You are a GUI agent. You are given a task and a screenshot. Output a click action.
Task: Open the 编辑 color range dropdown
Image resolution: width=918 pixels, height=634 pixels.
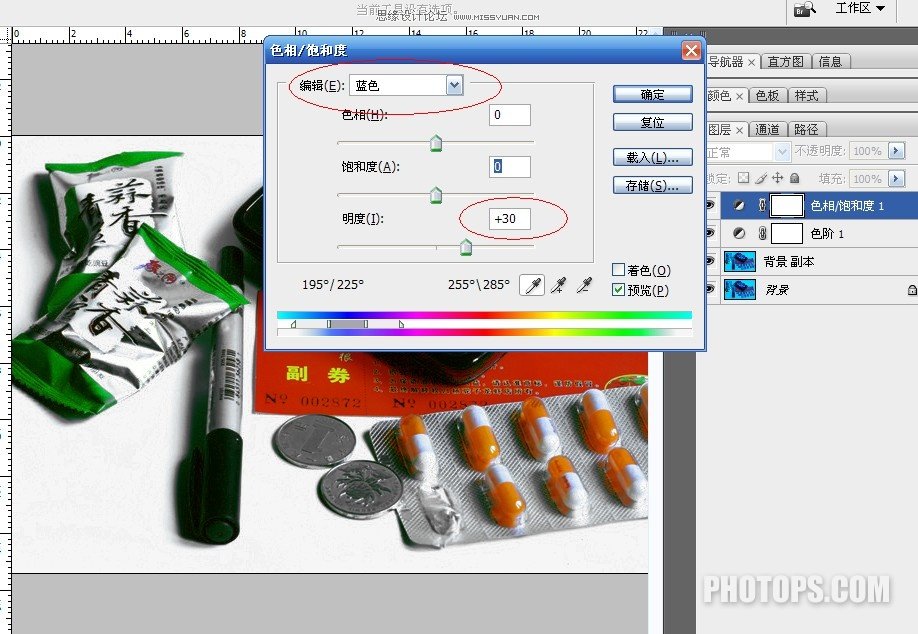click(454, 85)
